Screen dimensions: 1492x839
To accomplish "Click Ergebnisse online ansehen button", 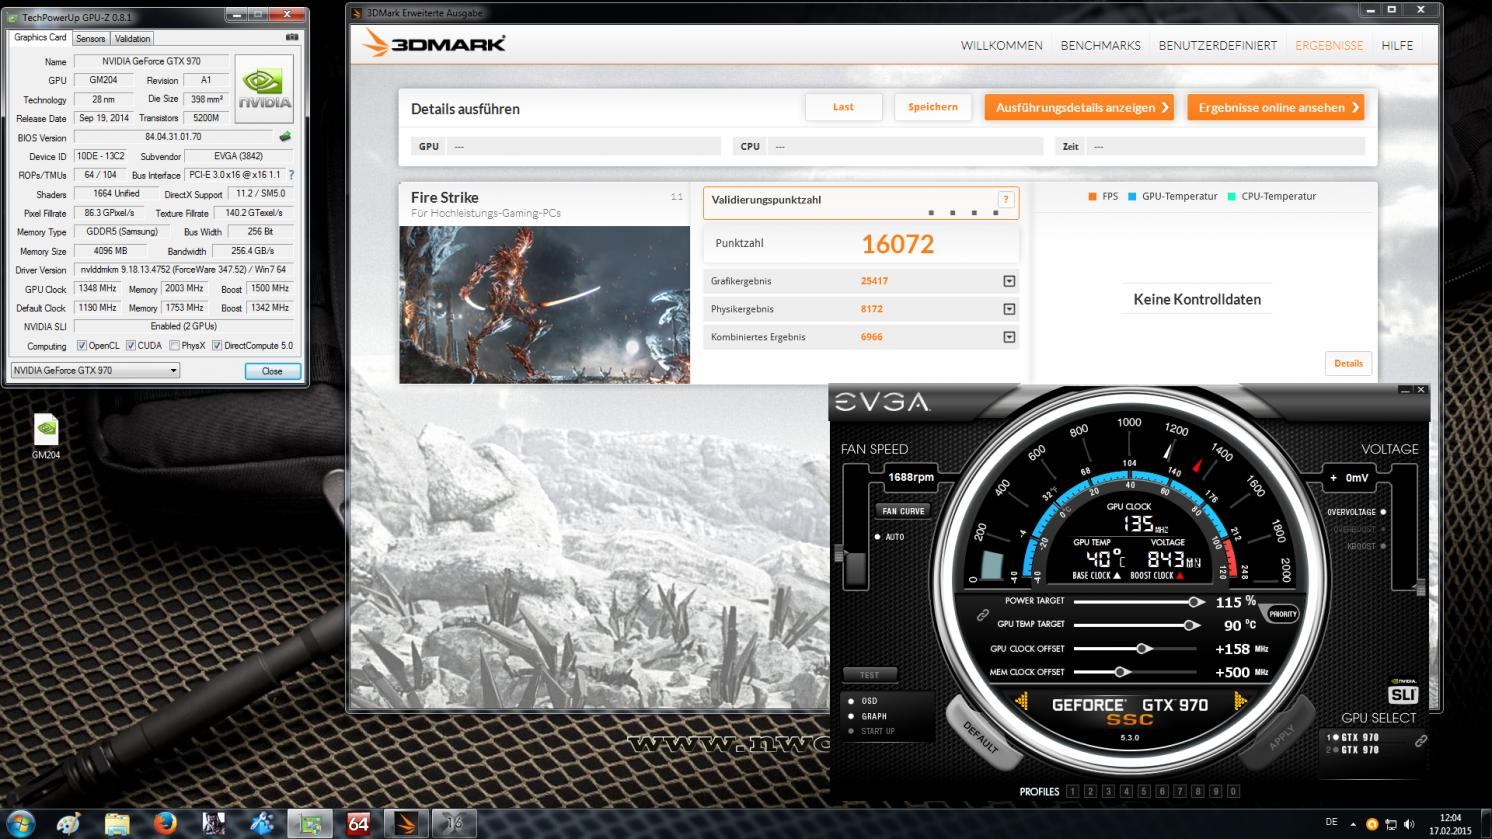I will click(x=1276, y=107).
